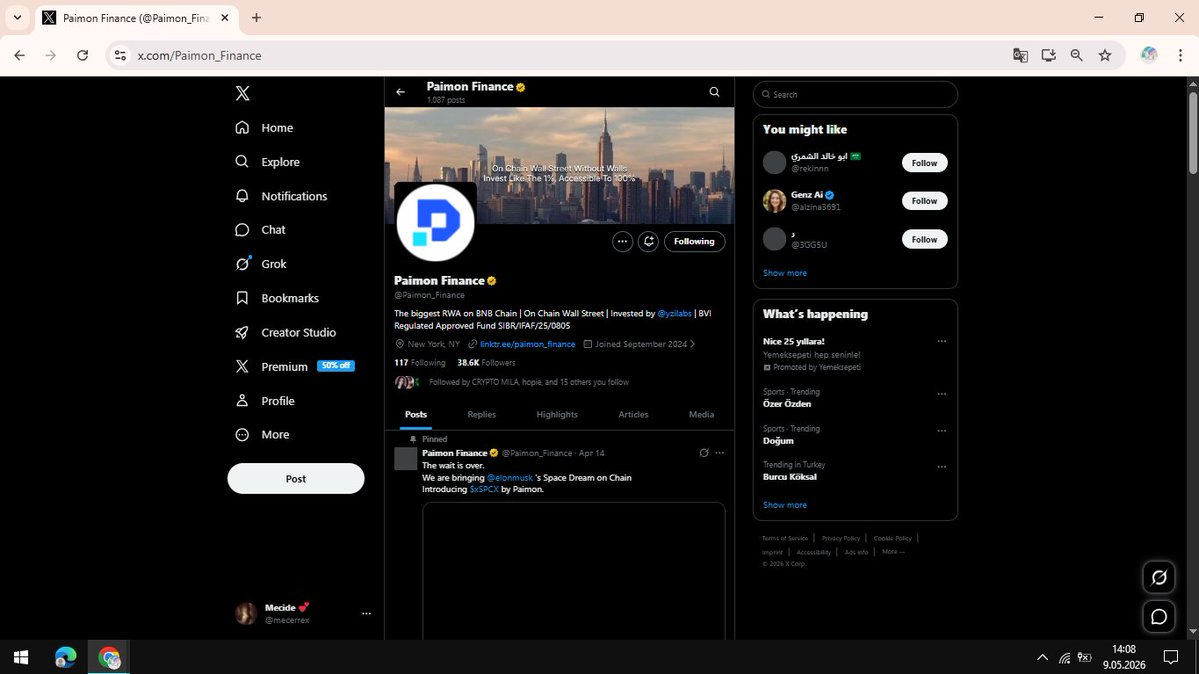Open profile more options (three dots) button

[x=622, y=242]
